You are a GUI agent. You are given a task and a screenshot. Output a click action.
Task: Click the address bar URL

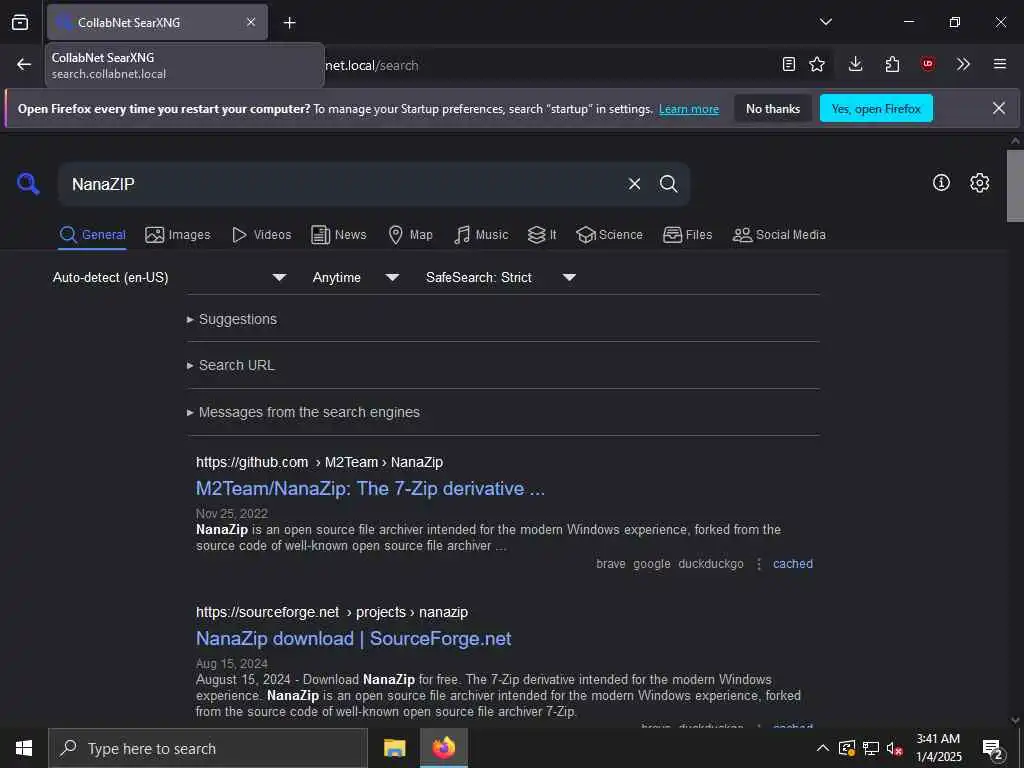click(372, 65)
